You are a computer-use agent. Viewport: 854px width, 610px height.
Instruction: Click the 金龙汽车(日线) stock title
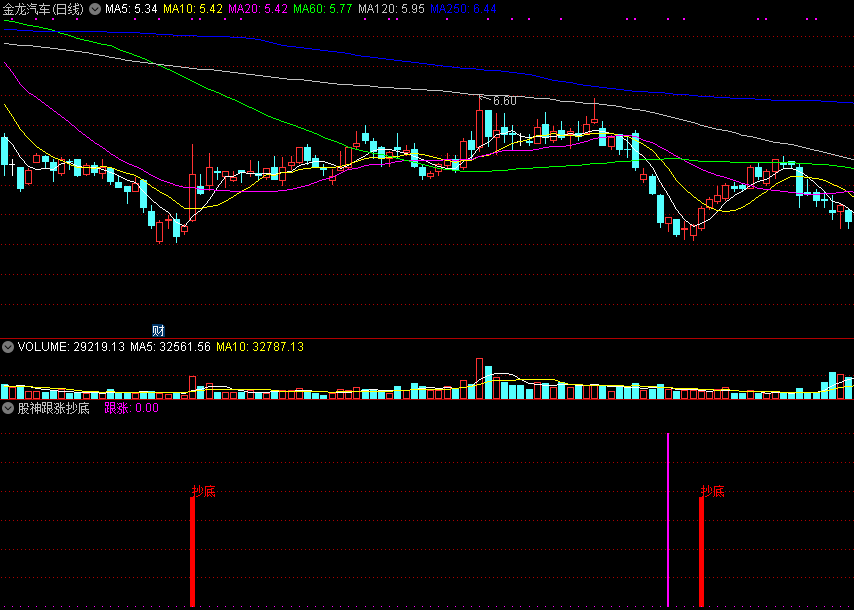[x=44, y=9]
